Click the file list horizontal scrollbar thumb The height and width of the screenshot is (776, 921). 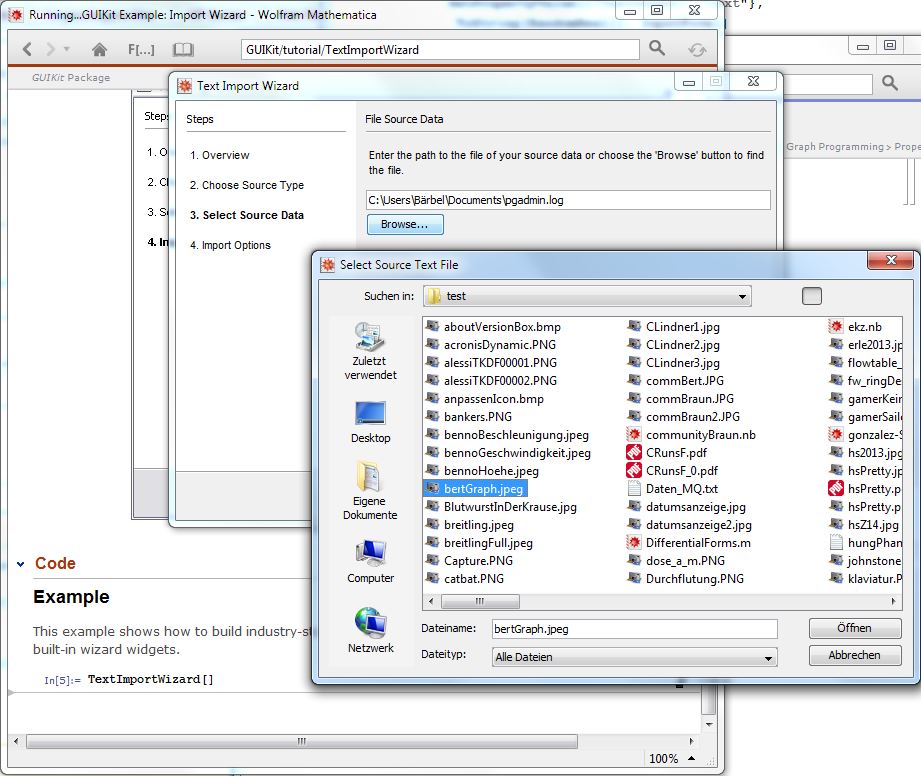pos(480,601)
